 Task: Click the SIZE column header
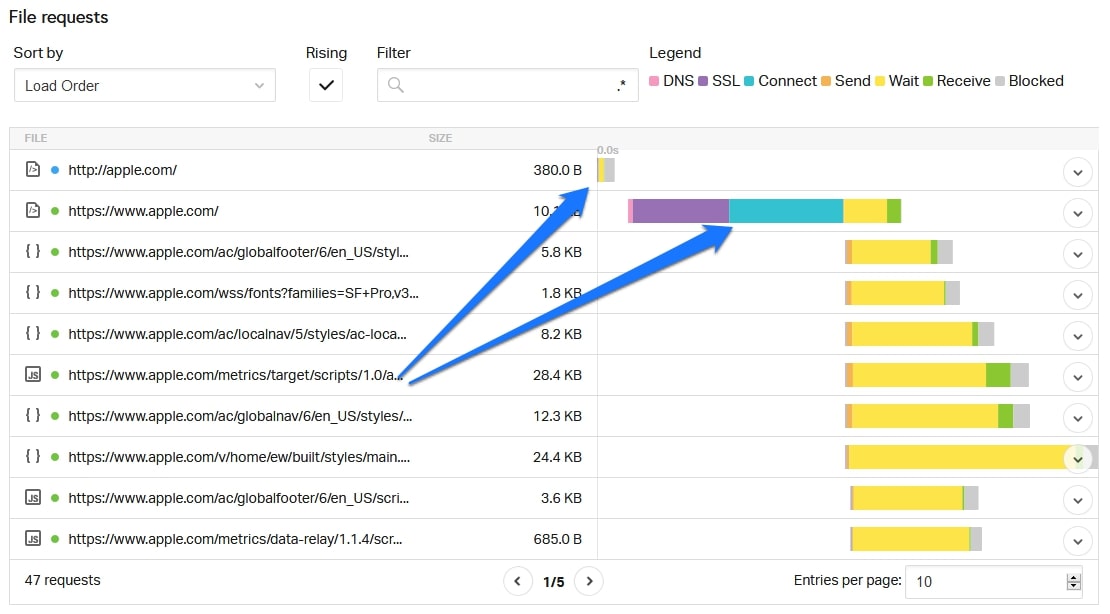coord(440,138)
